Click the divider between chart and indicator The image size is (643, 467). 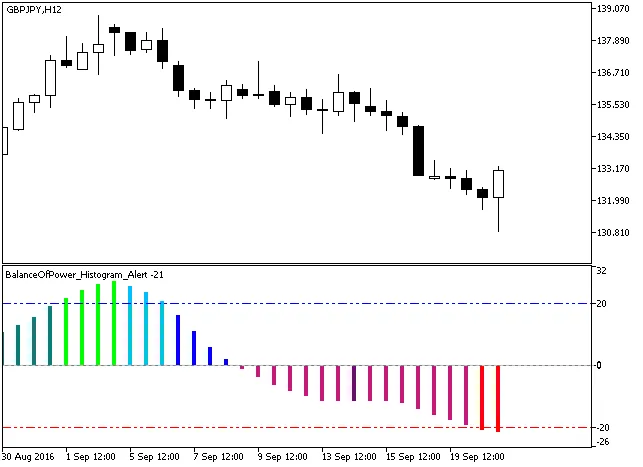[300, 264]
